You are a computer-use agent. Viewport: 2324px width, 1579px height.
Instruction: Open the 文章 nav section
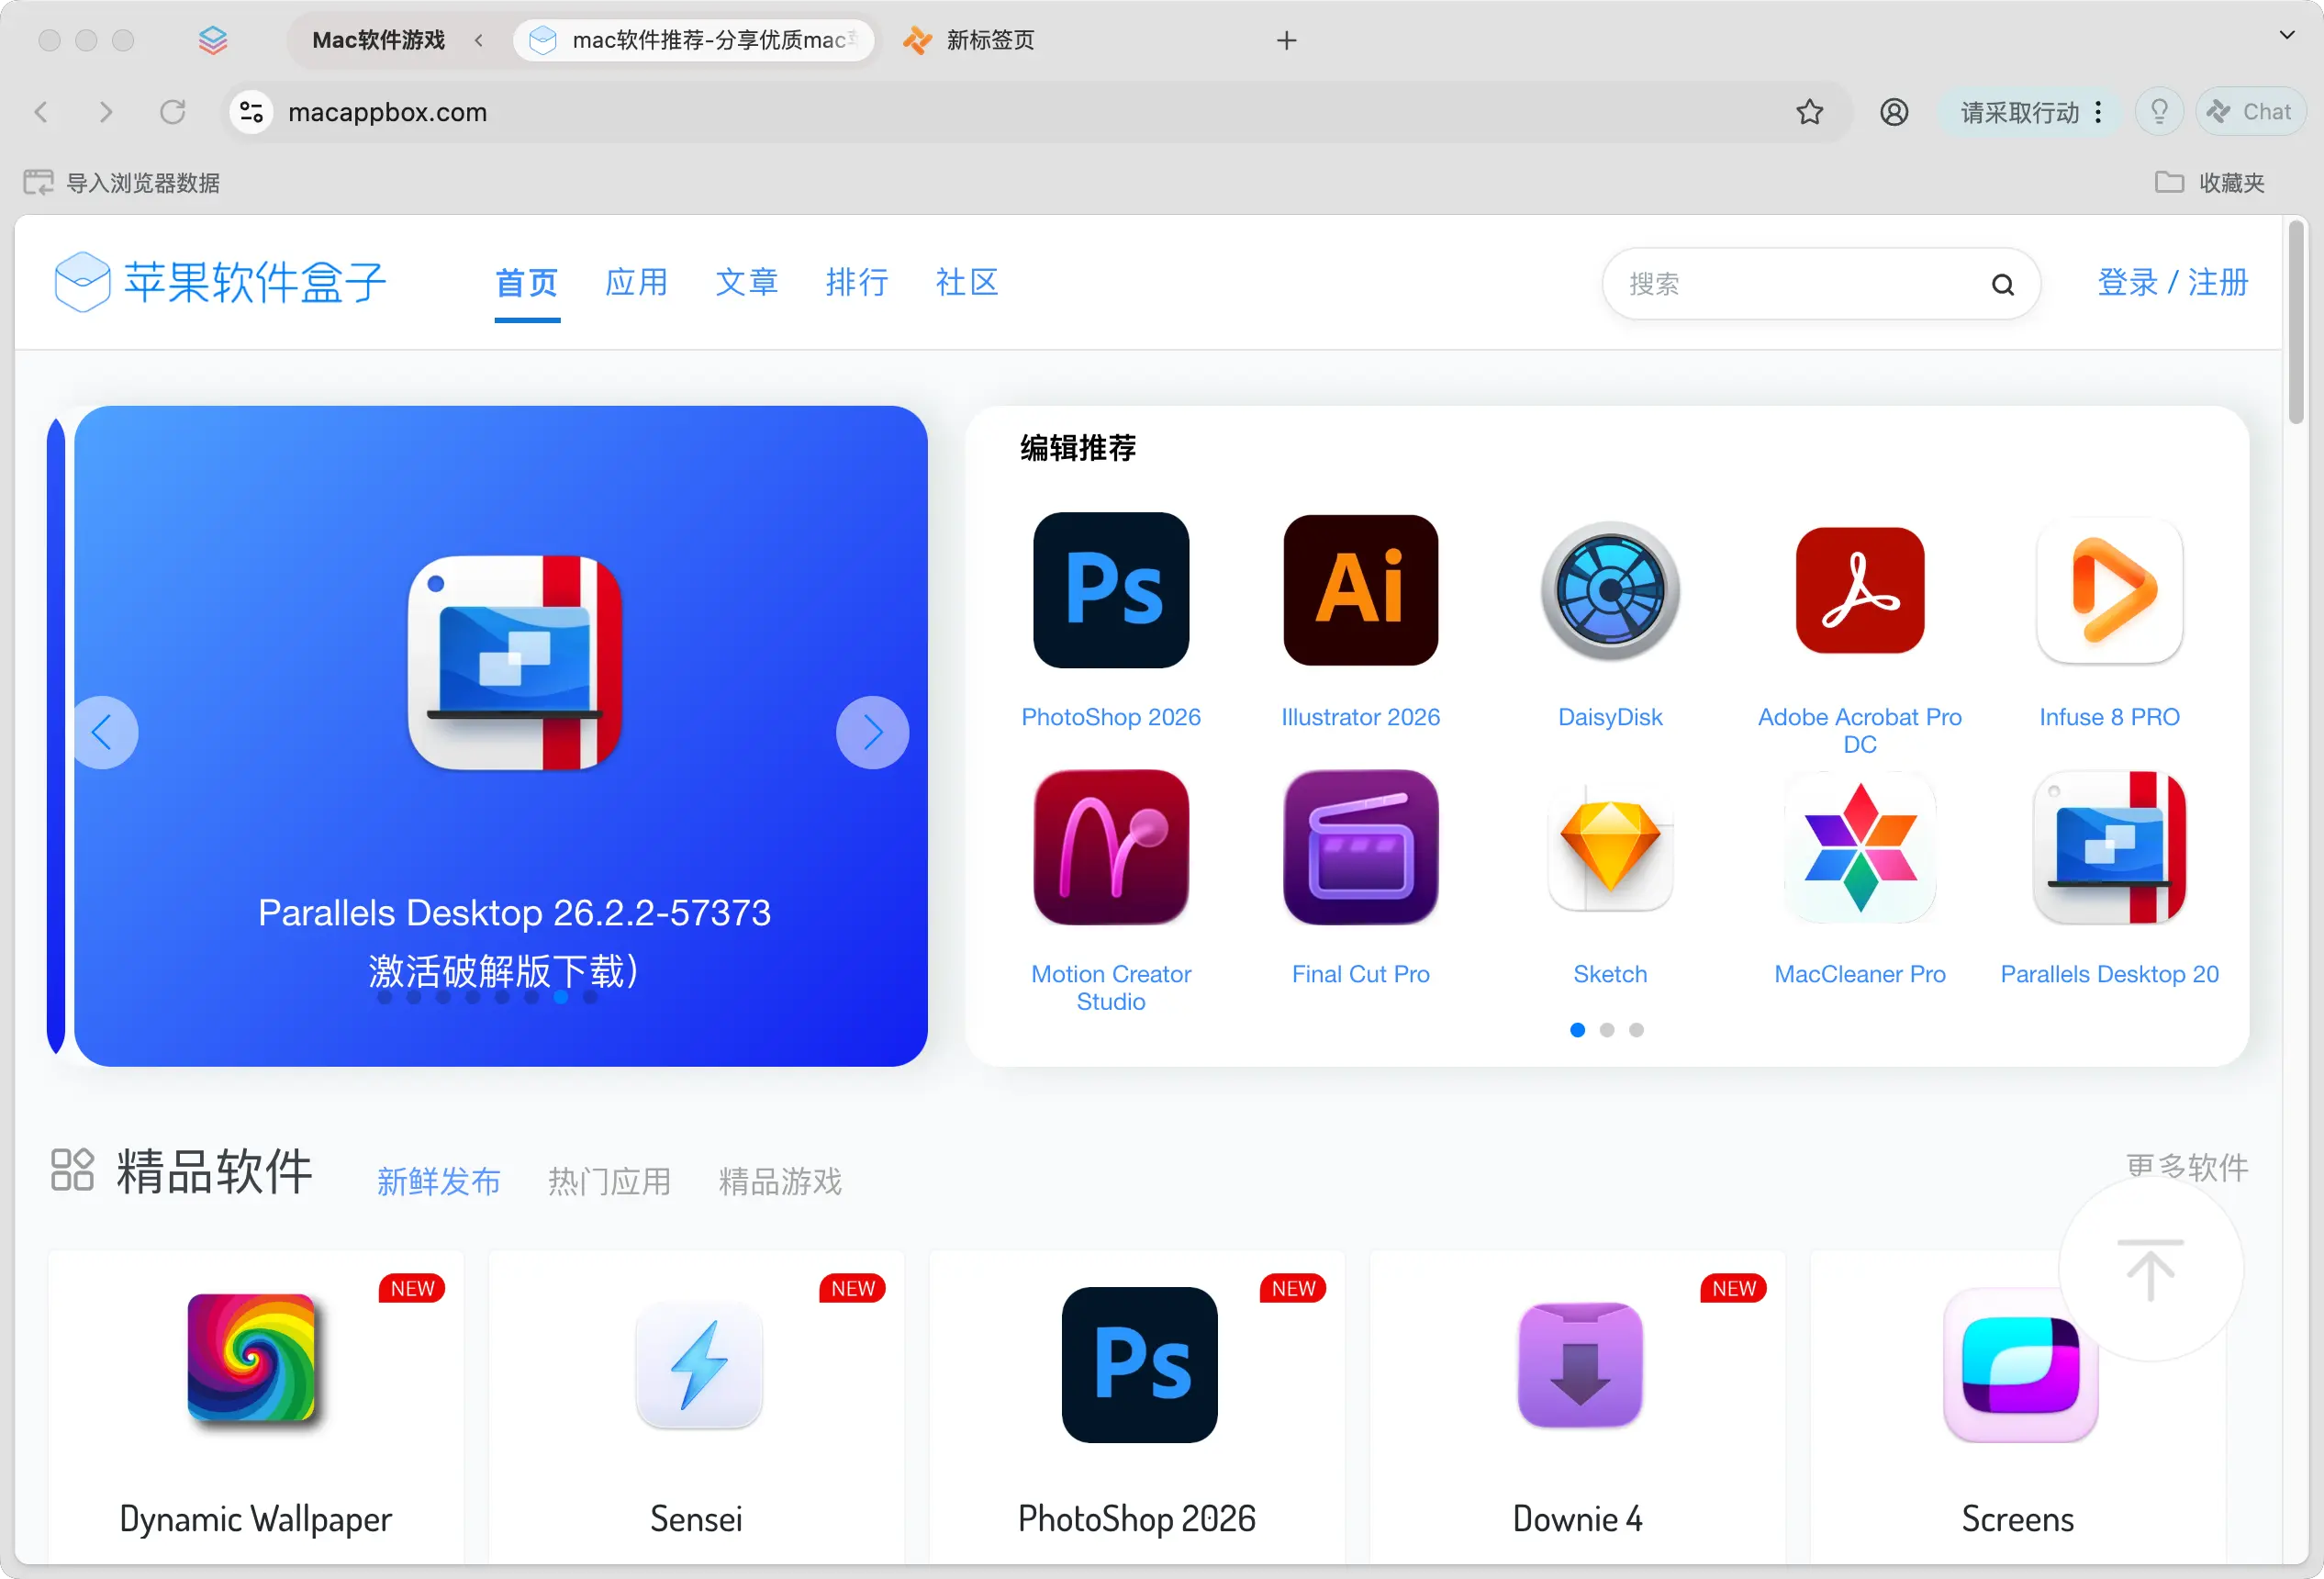pos(746,283)
